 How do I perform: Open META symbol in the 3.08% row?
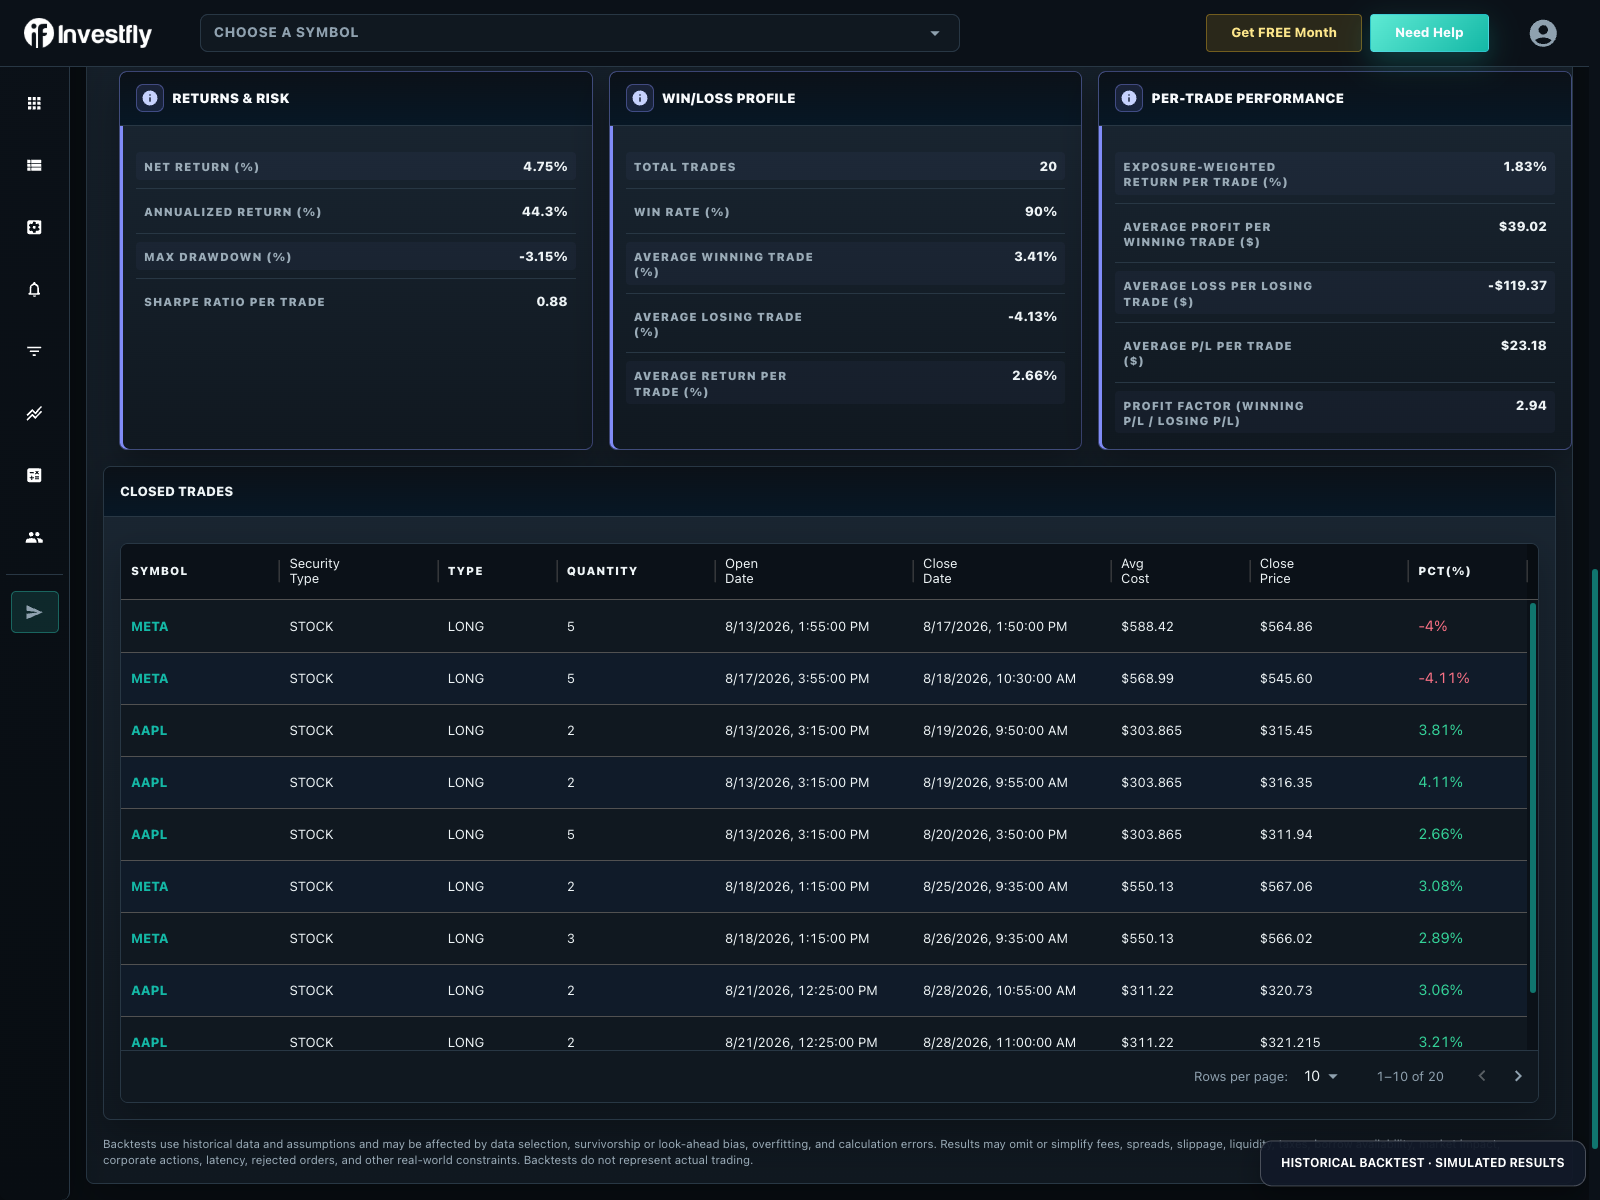(x=150, y=886)
